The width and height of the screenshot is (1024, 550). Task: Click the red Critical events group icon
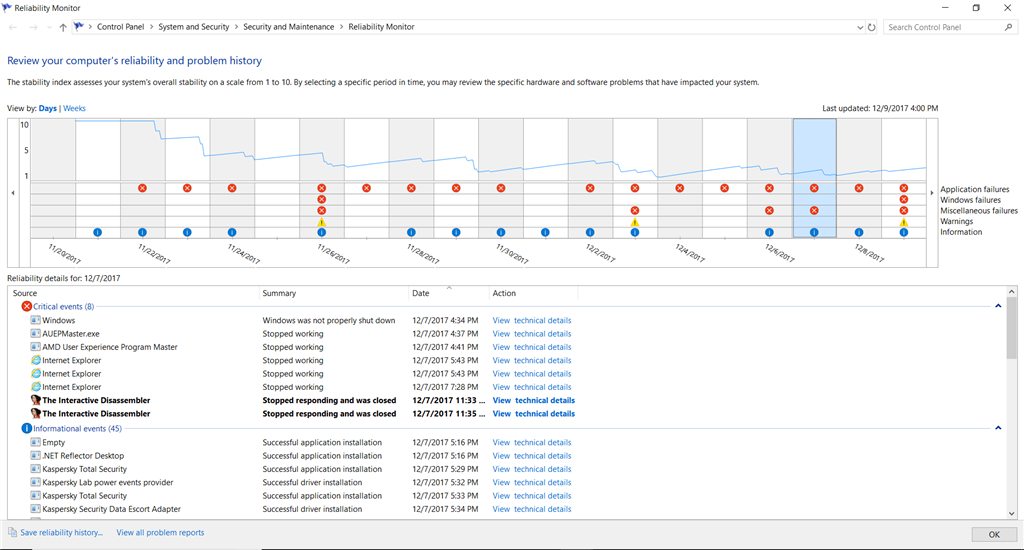pyautogui.click(x=27, y=306)
